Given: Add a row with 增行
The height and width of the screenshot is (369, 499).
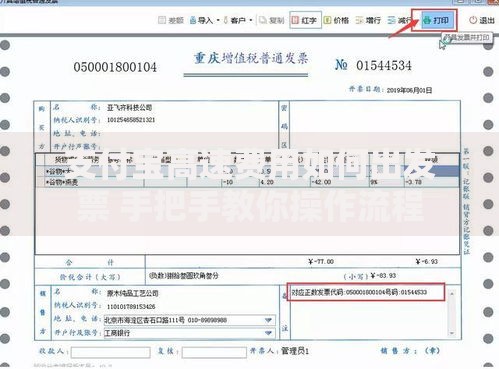Looking at the screenshot, I should point(368,20).
